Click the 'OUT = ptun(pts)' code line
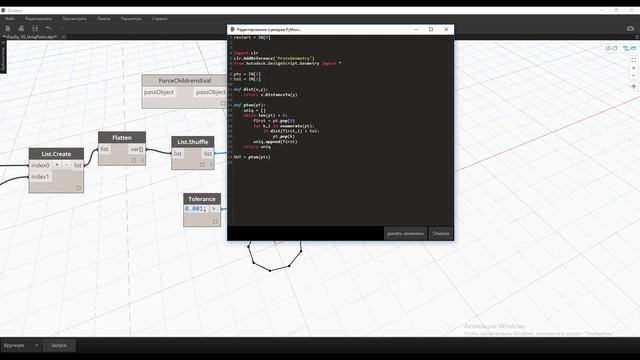The height and width of the screenshot is (360, 640). tap(252, 157)
